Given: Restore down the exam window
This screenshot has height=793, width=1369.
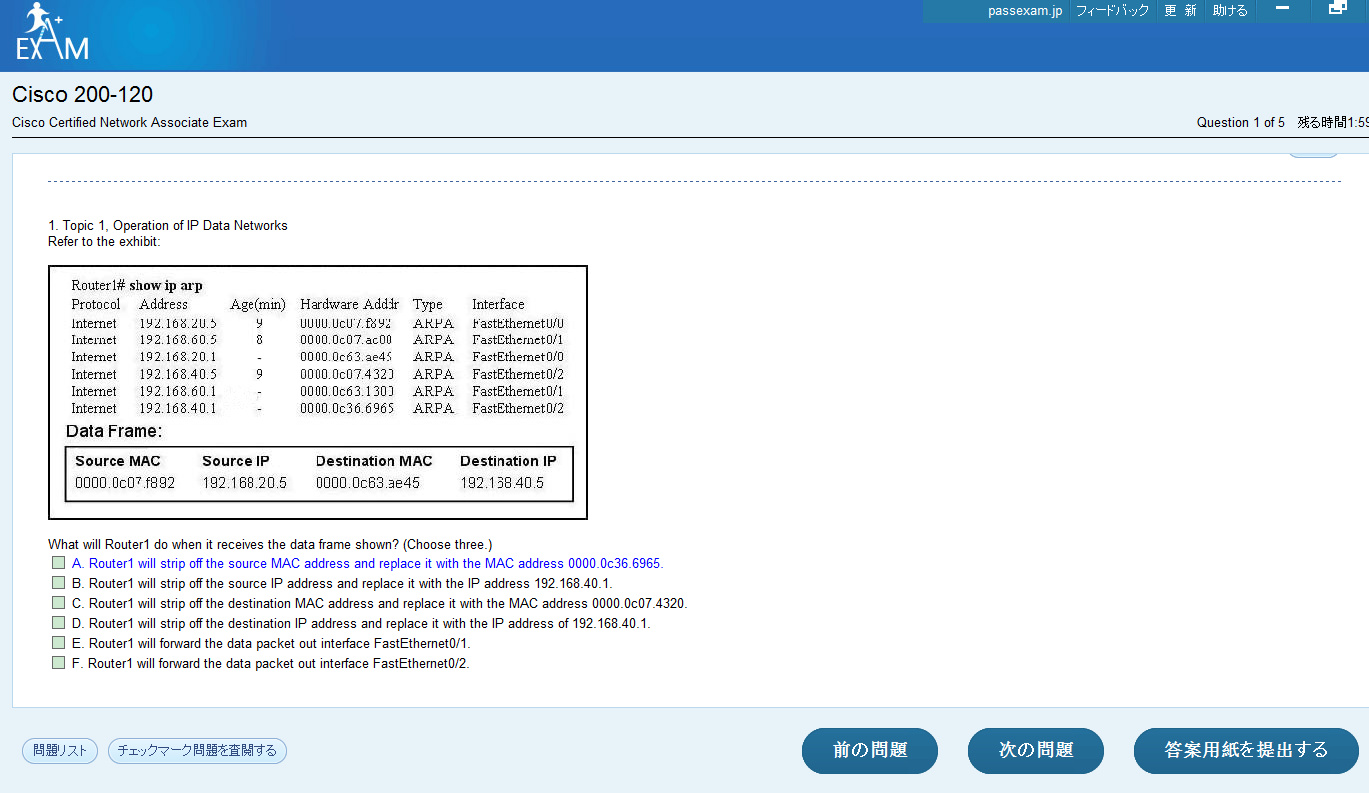Looking at the screenshot, I should [1337, 8].
